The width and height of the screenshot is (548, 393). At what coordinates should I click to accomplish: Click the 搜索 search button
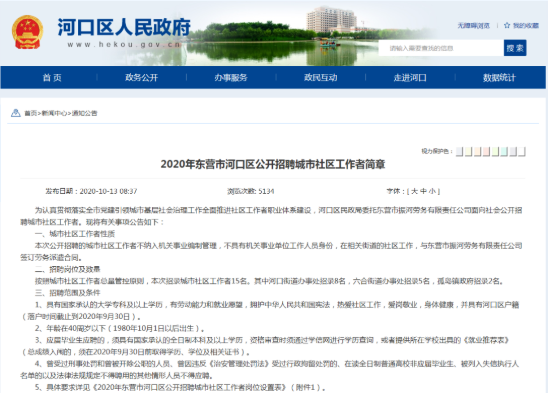tap(515, 48)
